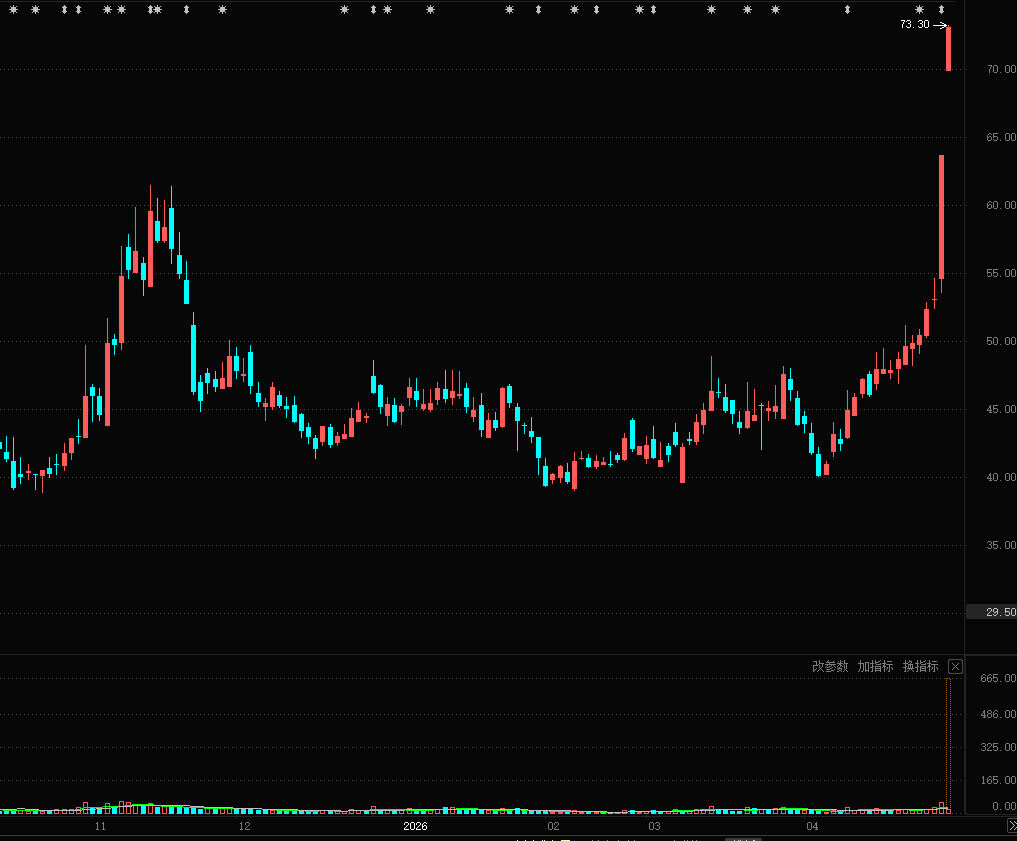The image size is (1017, 841).
Task: Click the tall red candle below the top candle
Action: pyautogui.click(x=941, y=215)
